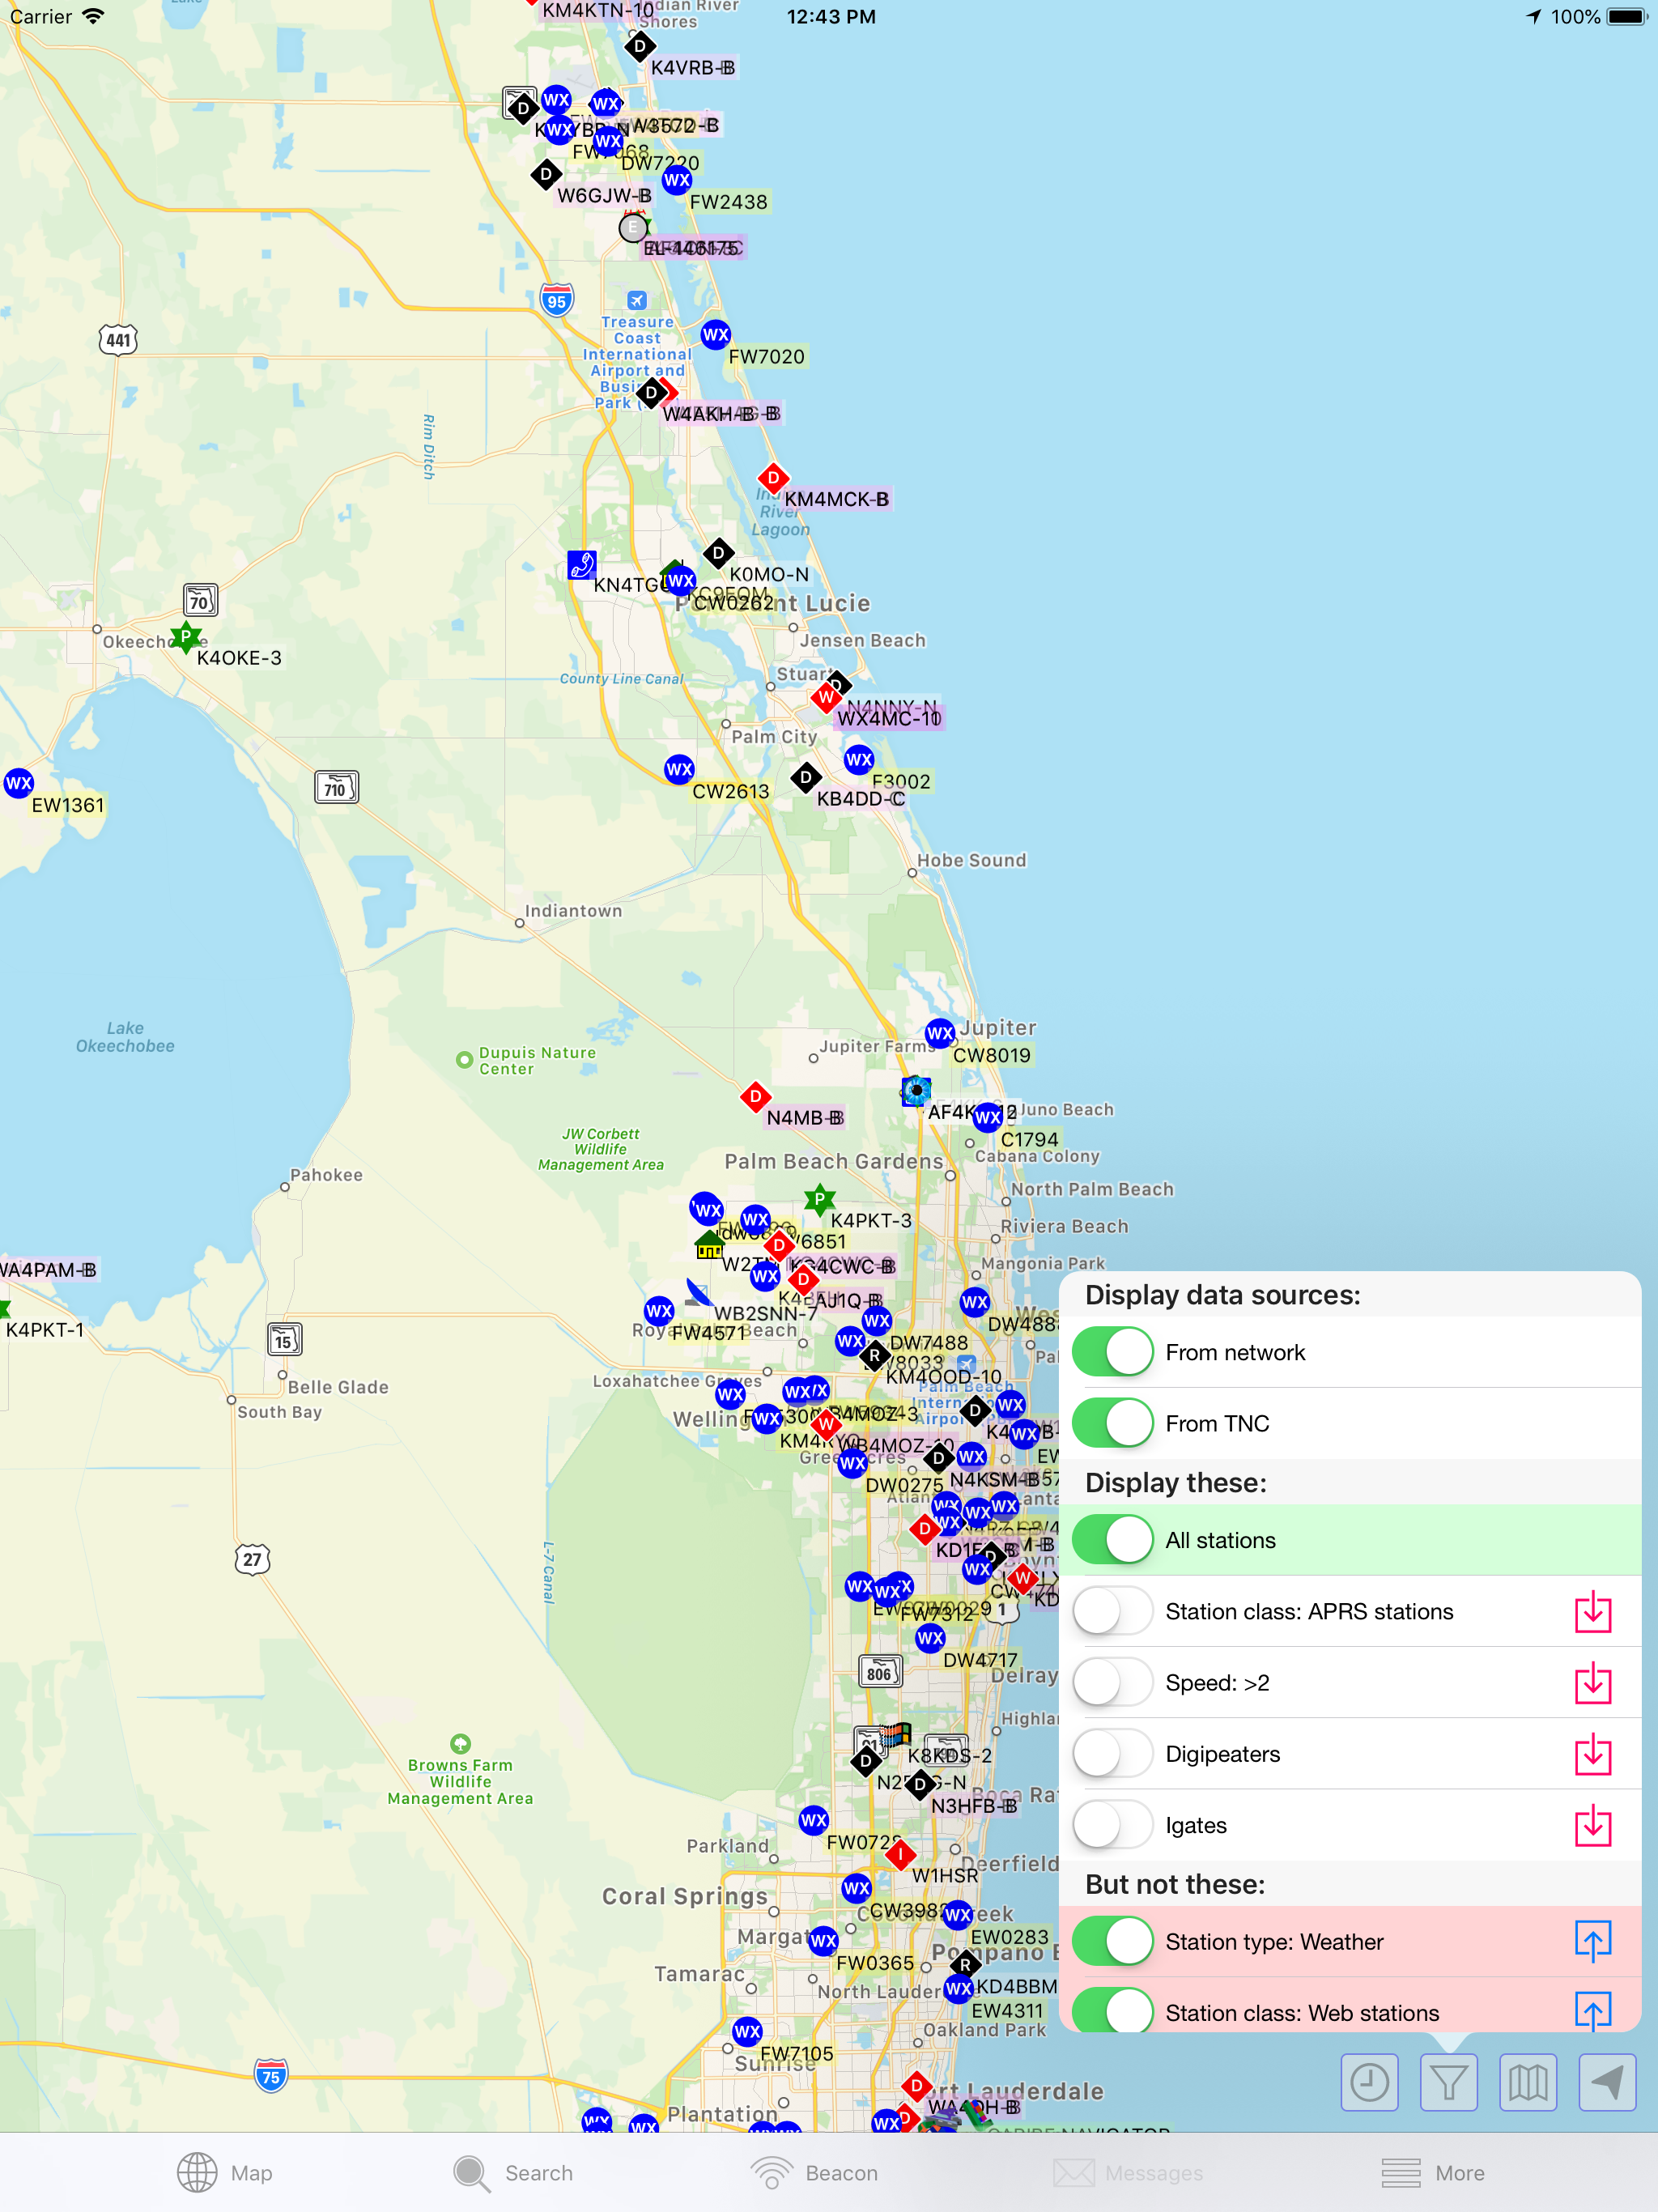The width and height of the screenshot is (1658, 2212).
Task: Tap the CW8019 WX marker near Jupiter
Action: (939, 1033)
